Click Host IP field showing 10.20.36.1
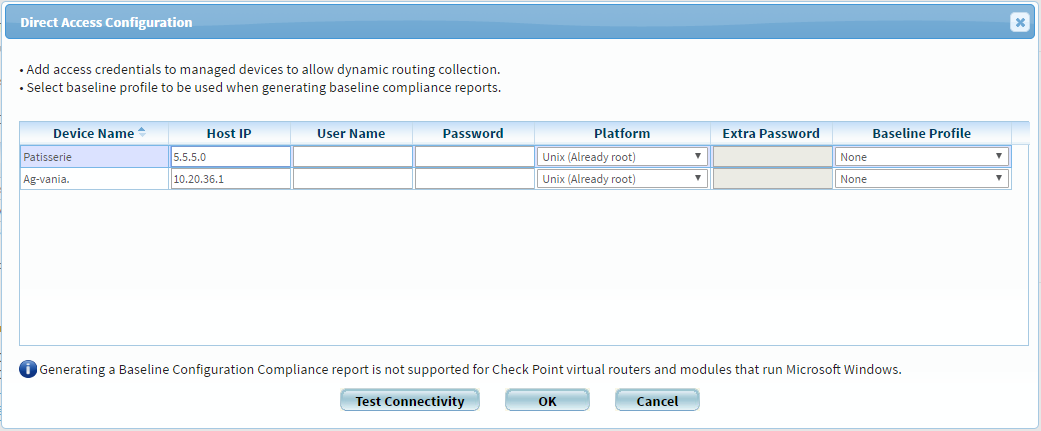The height and width of the screenshot is (431, 1041). [230, 179]
